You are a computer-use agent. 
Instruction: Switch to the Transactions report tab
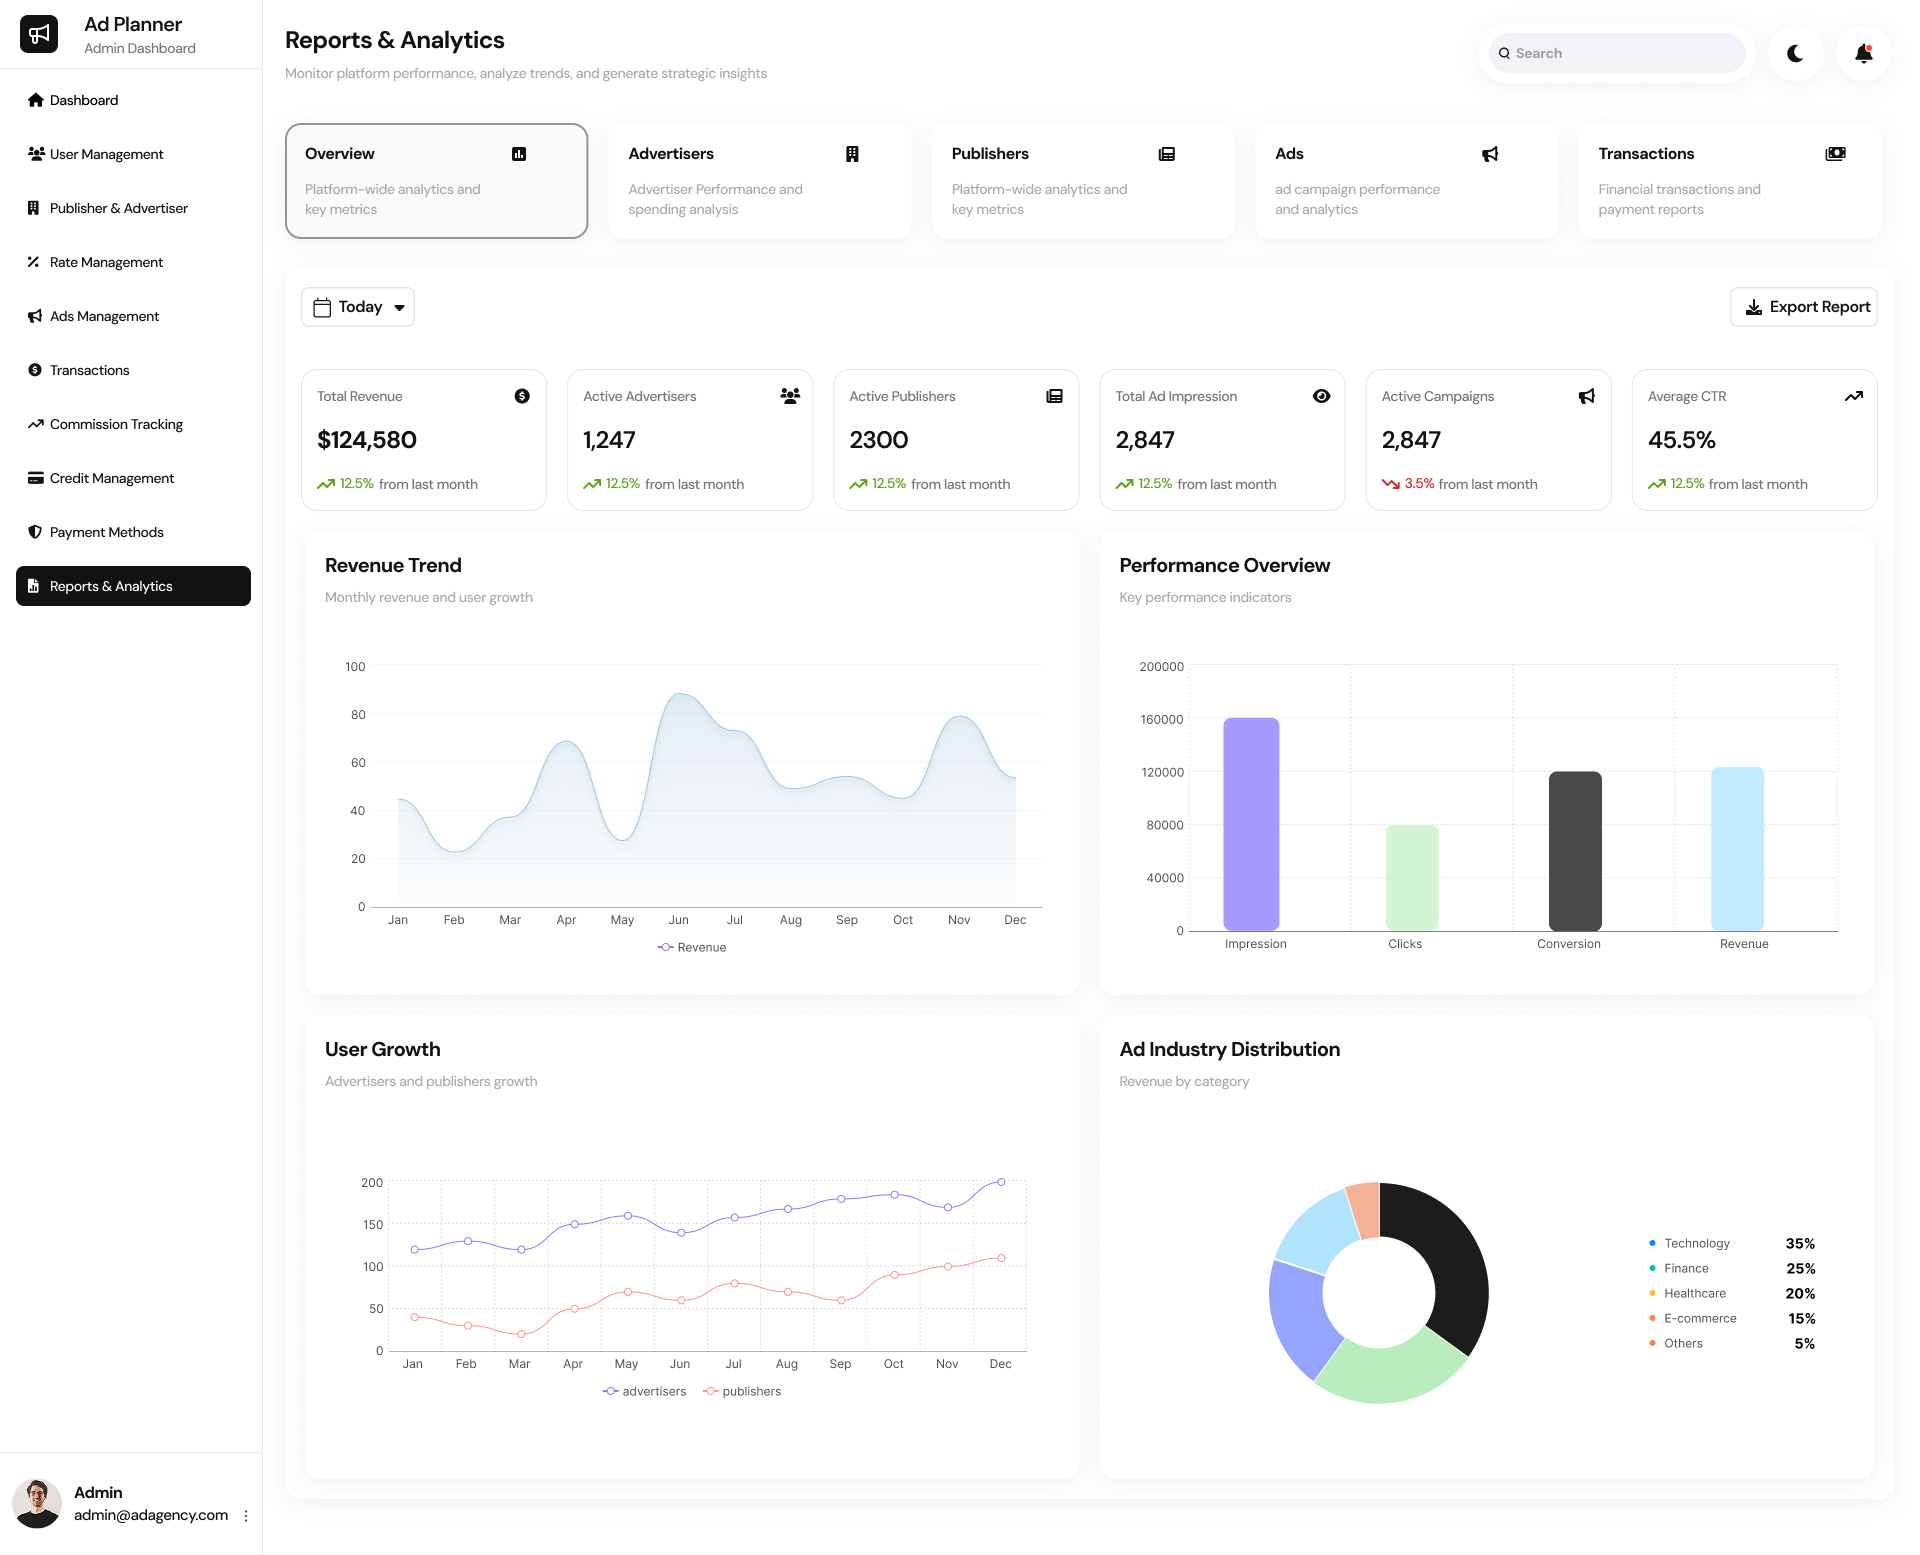[1729, 181]
